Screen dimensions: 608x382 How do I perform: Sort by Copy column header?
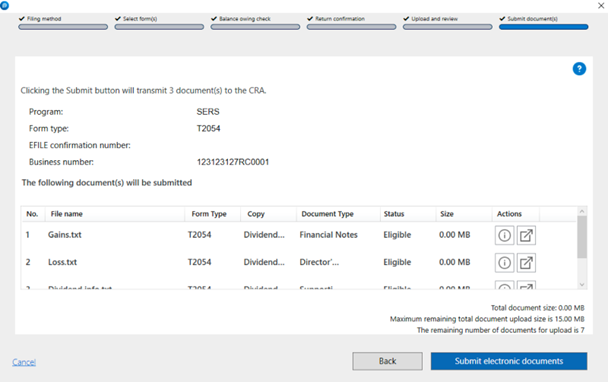click(x=268, y=214)
